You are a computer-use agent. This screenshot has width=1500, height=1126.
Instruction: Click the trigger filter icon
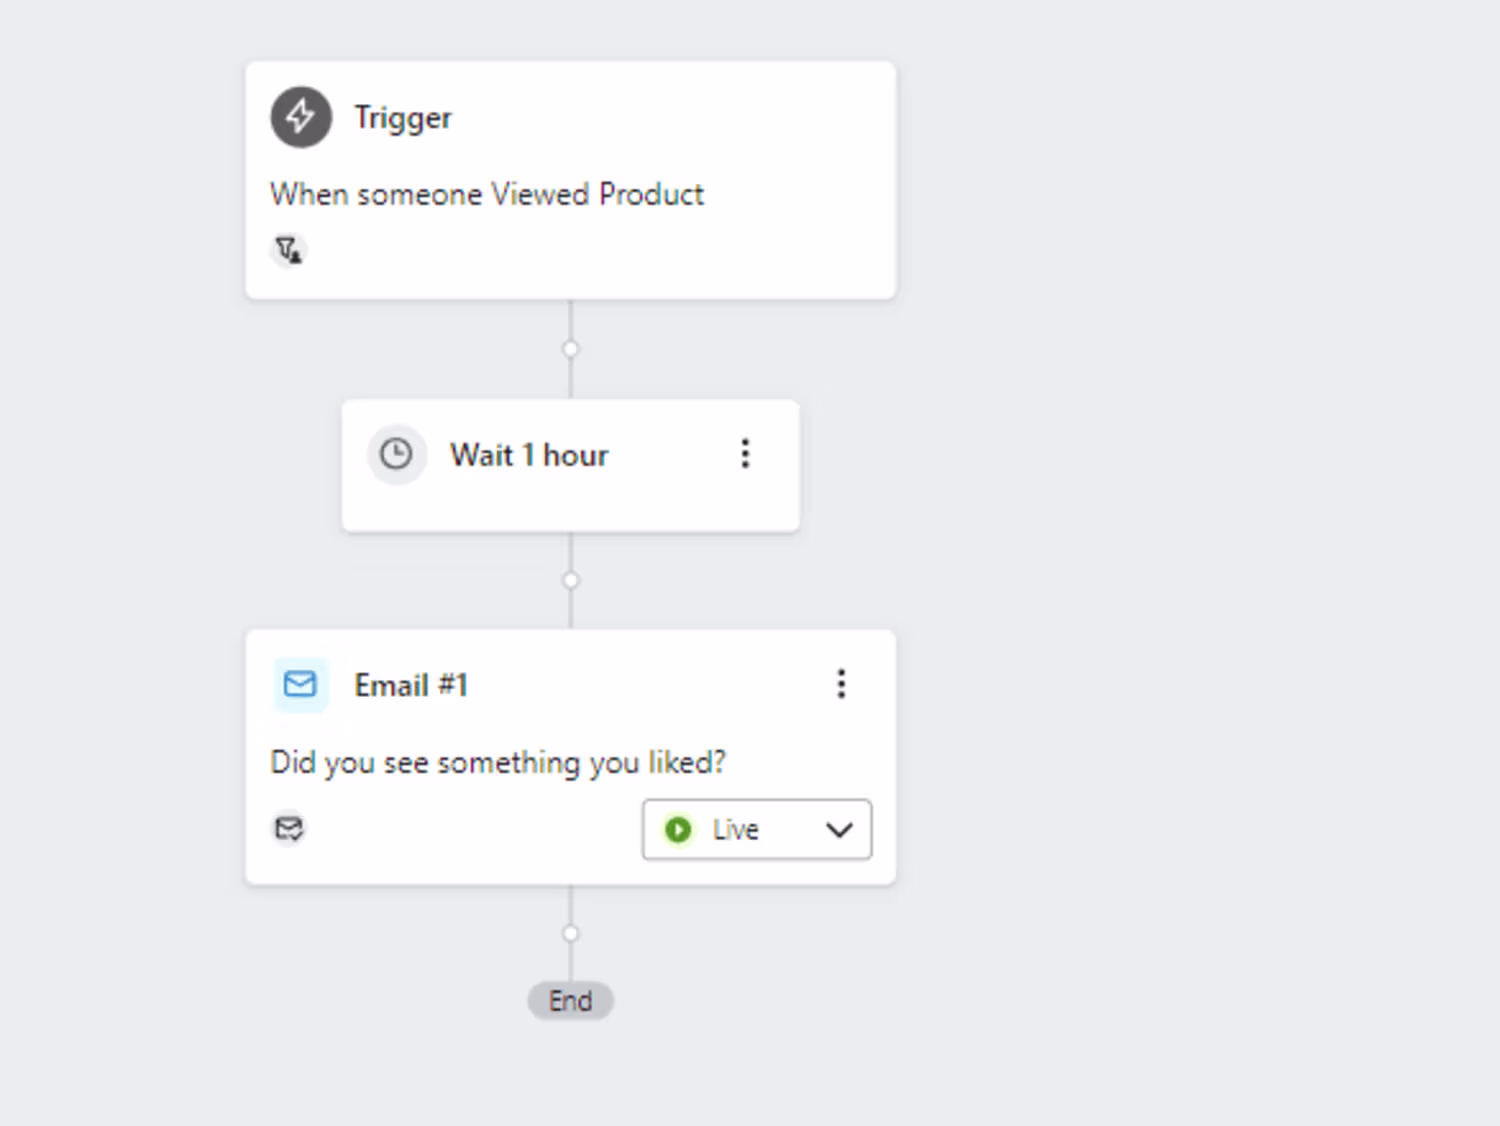[x=288, y=250]
